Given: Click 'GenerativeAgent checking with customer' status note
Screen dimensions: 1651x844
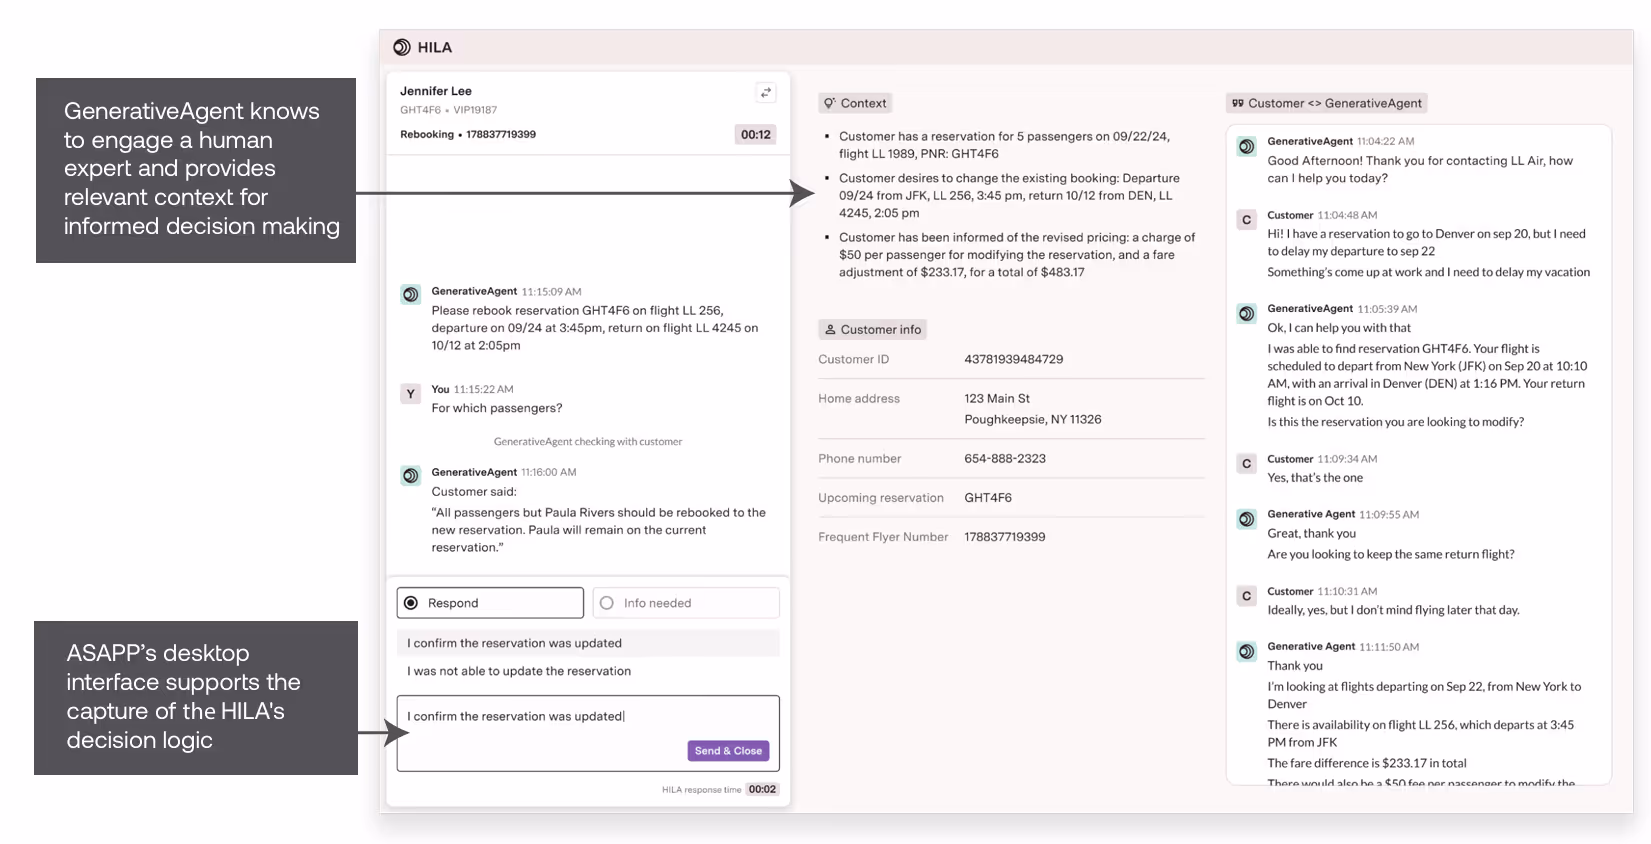Looking at the screenshot, I should coord(588,441).
